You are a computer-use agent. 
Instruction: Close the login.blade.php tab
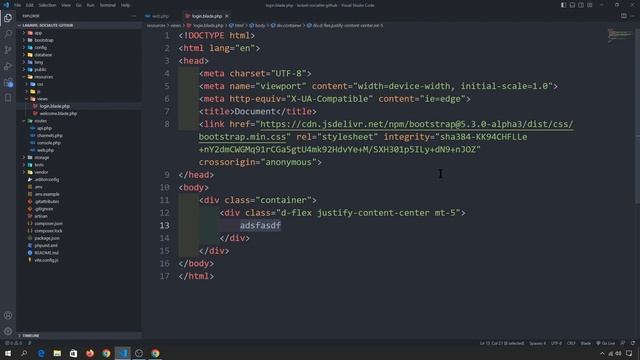click(x=227, y=16)
